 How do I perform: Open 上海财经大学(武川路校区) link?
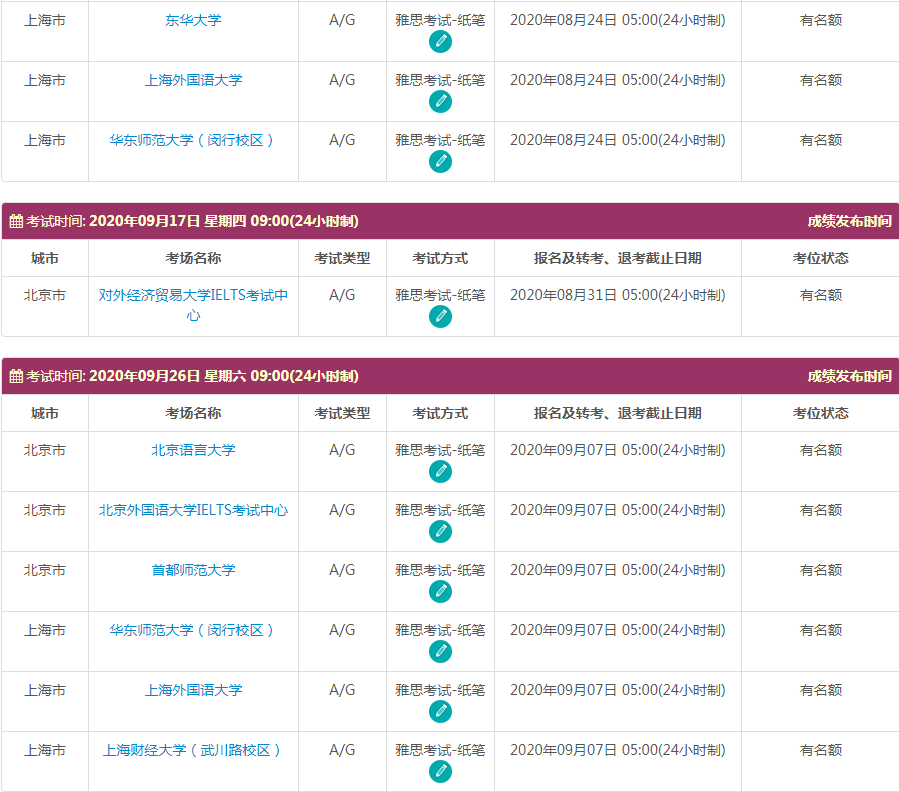click(193, 750)
